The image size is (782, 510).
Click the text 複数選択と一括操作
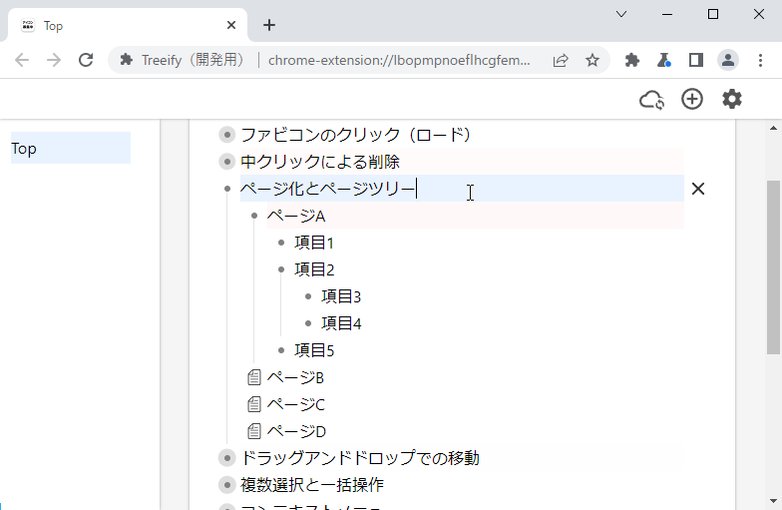click(312, 485)
